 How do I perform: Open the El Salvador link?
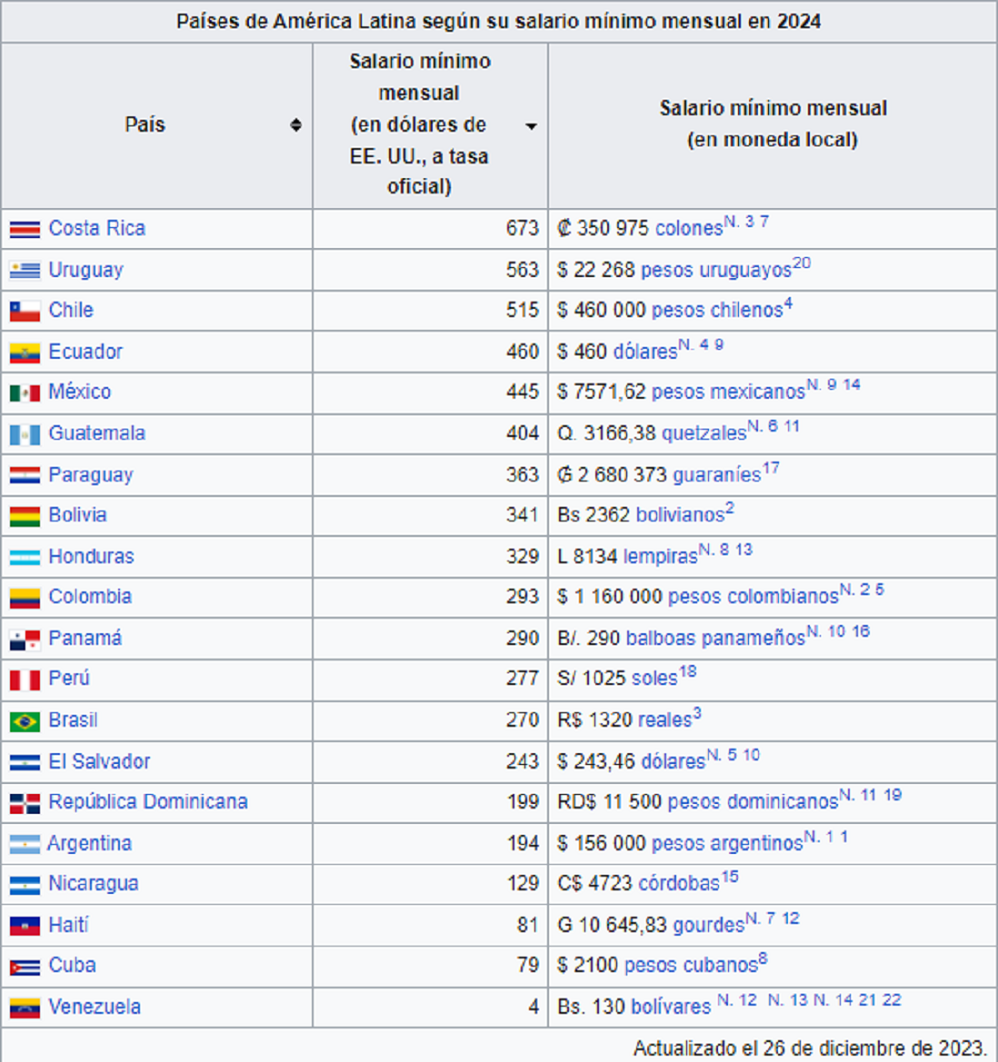[100, 761]
